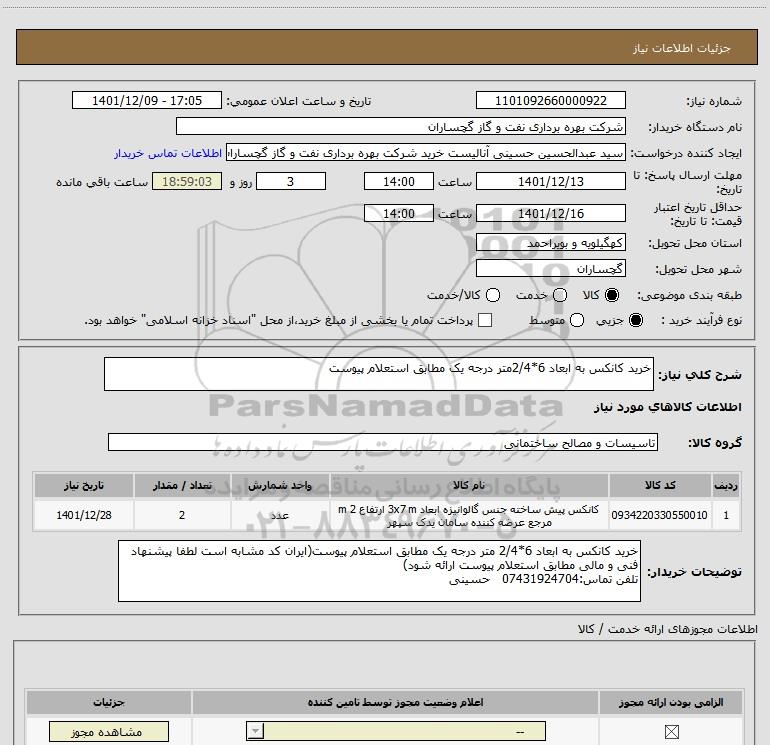Click the شماره نیاز field 1101092660000922

[550, 101]
